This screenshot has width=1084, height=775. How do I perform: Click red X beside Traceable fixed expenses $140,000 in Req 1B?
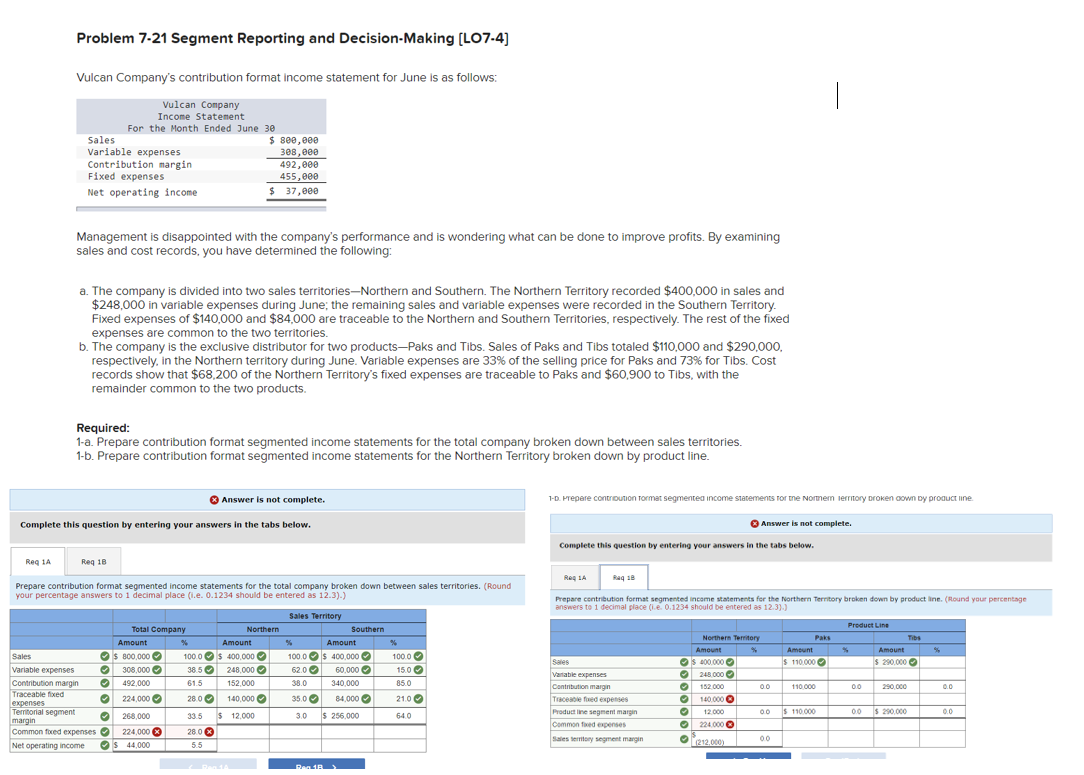[729, 699]
